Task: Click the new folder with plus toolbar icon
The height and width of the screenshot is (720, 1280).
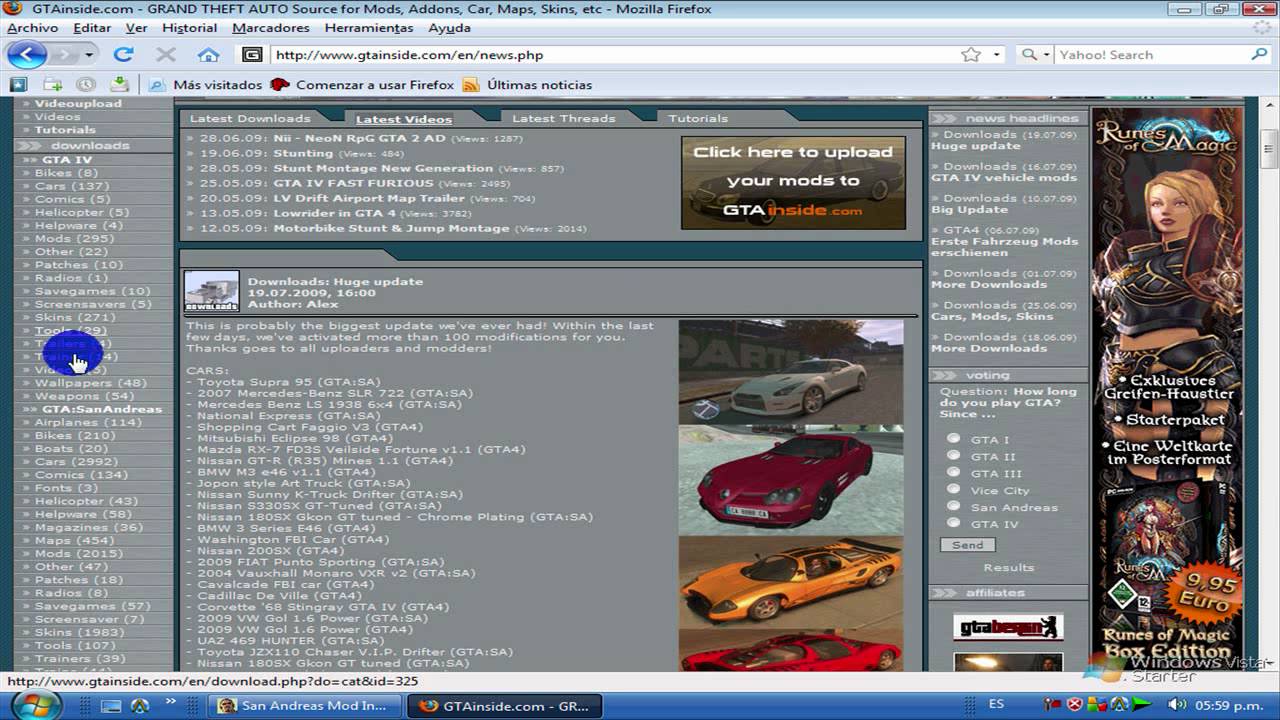Action: 52,85
